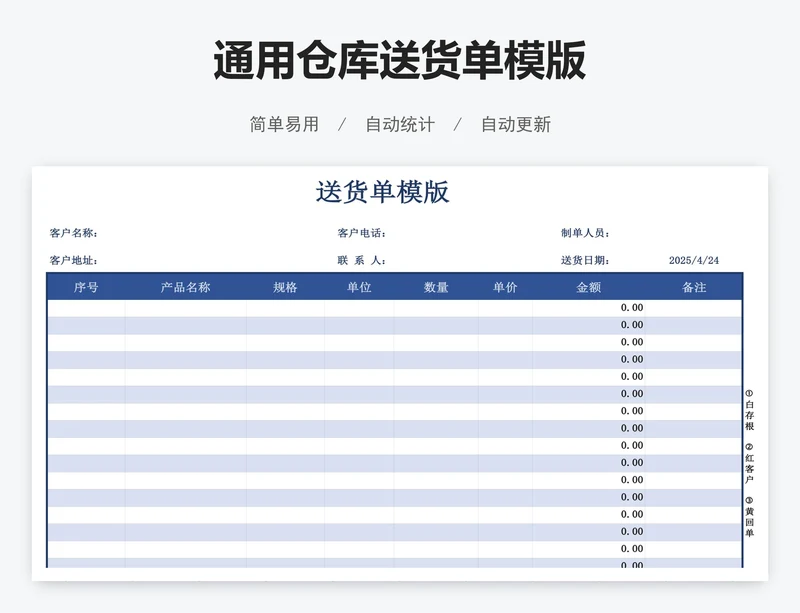Click the 单位 column header

tap(359, 287)
